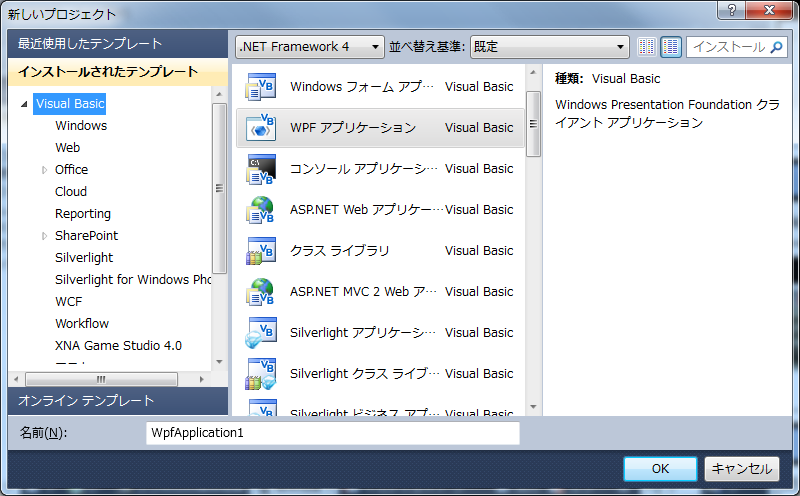Select the 'Windows フォーム アプ…' template name
Screen dimensions: 800x496
(362, 87)
